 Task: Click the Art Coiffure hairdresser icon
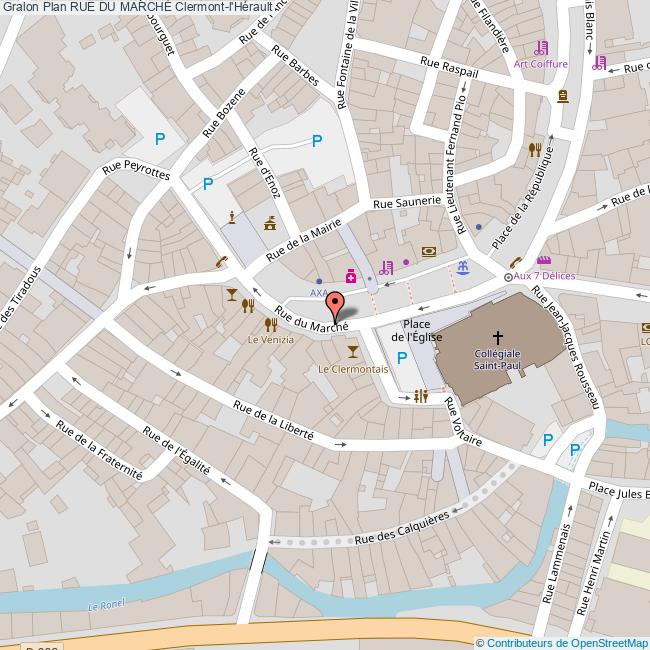pyautogui.click(x=541, y=47)
